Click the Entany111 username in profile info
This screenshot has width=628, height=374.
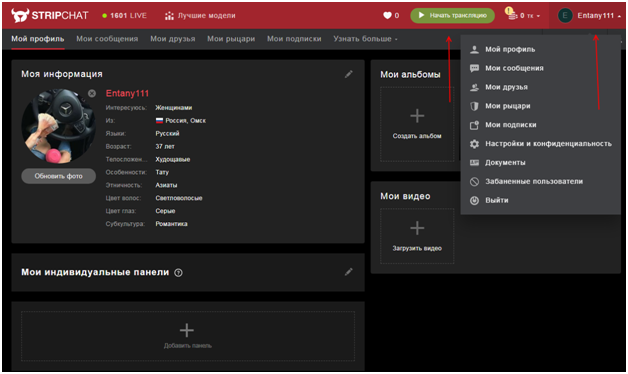coord(127,93)
